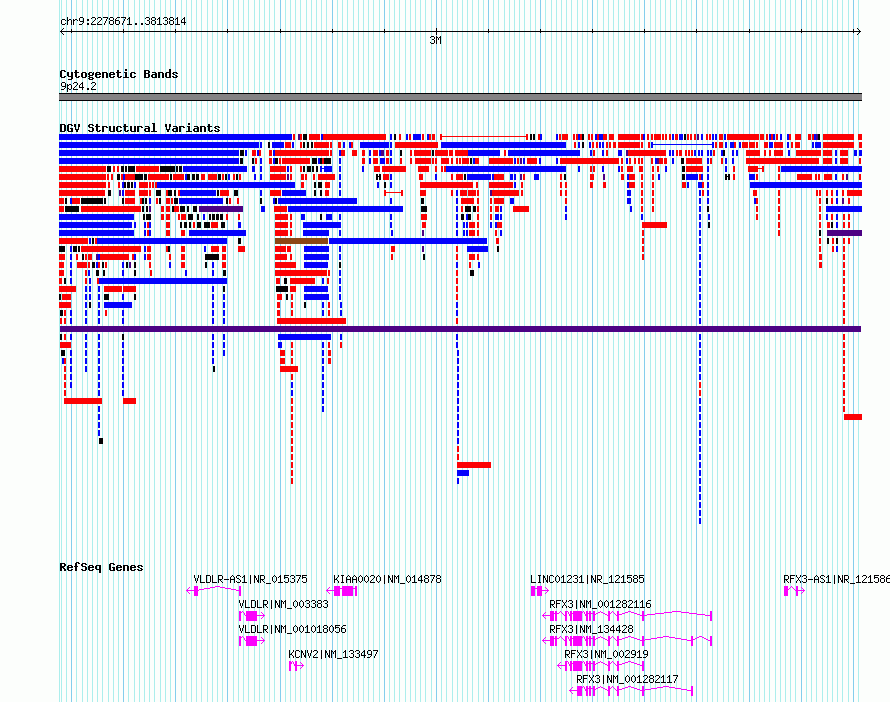Image resolution: width=890 pixels, height=702 pixels.
Task: Click the short purple variant near VLDLR region
Action: (x=221, y=209)
